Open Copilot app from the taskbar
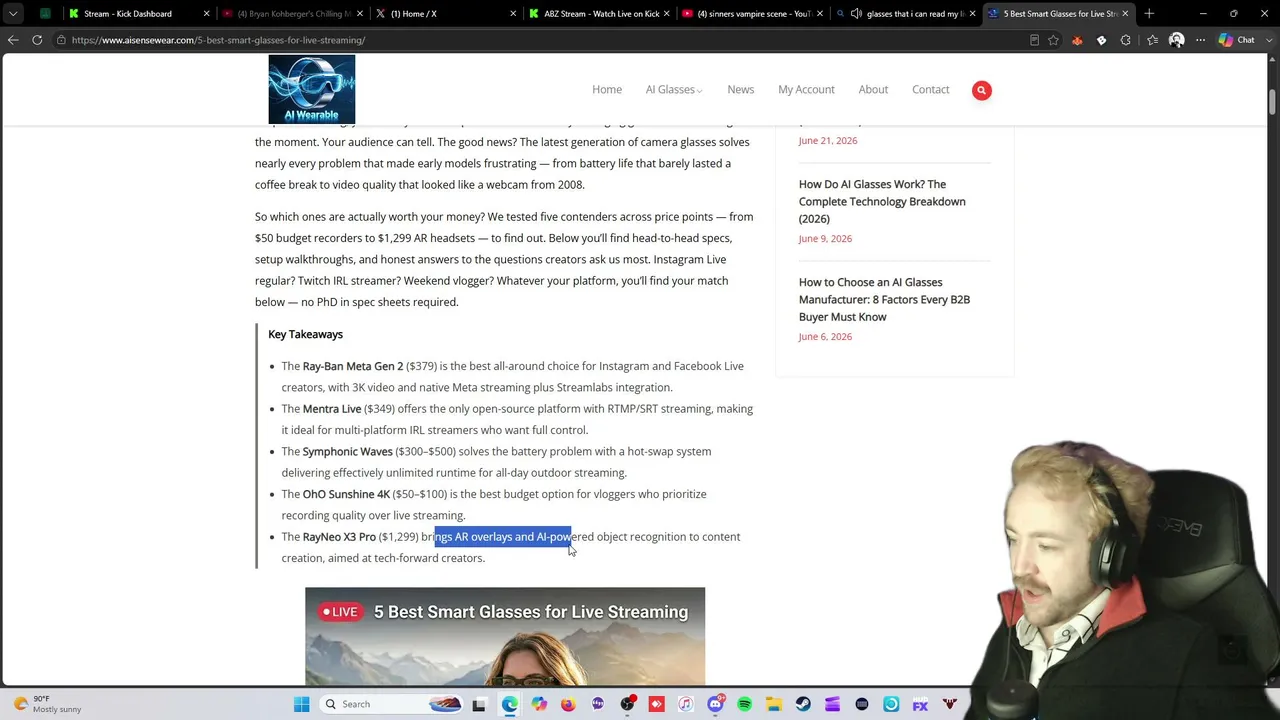 pyautogui.click(x=539, y=704)
